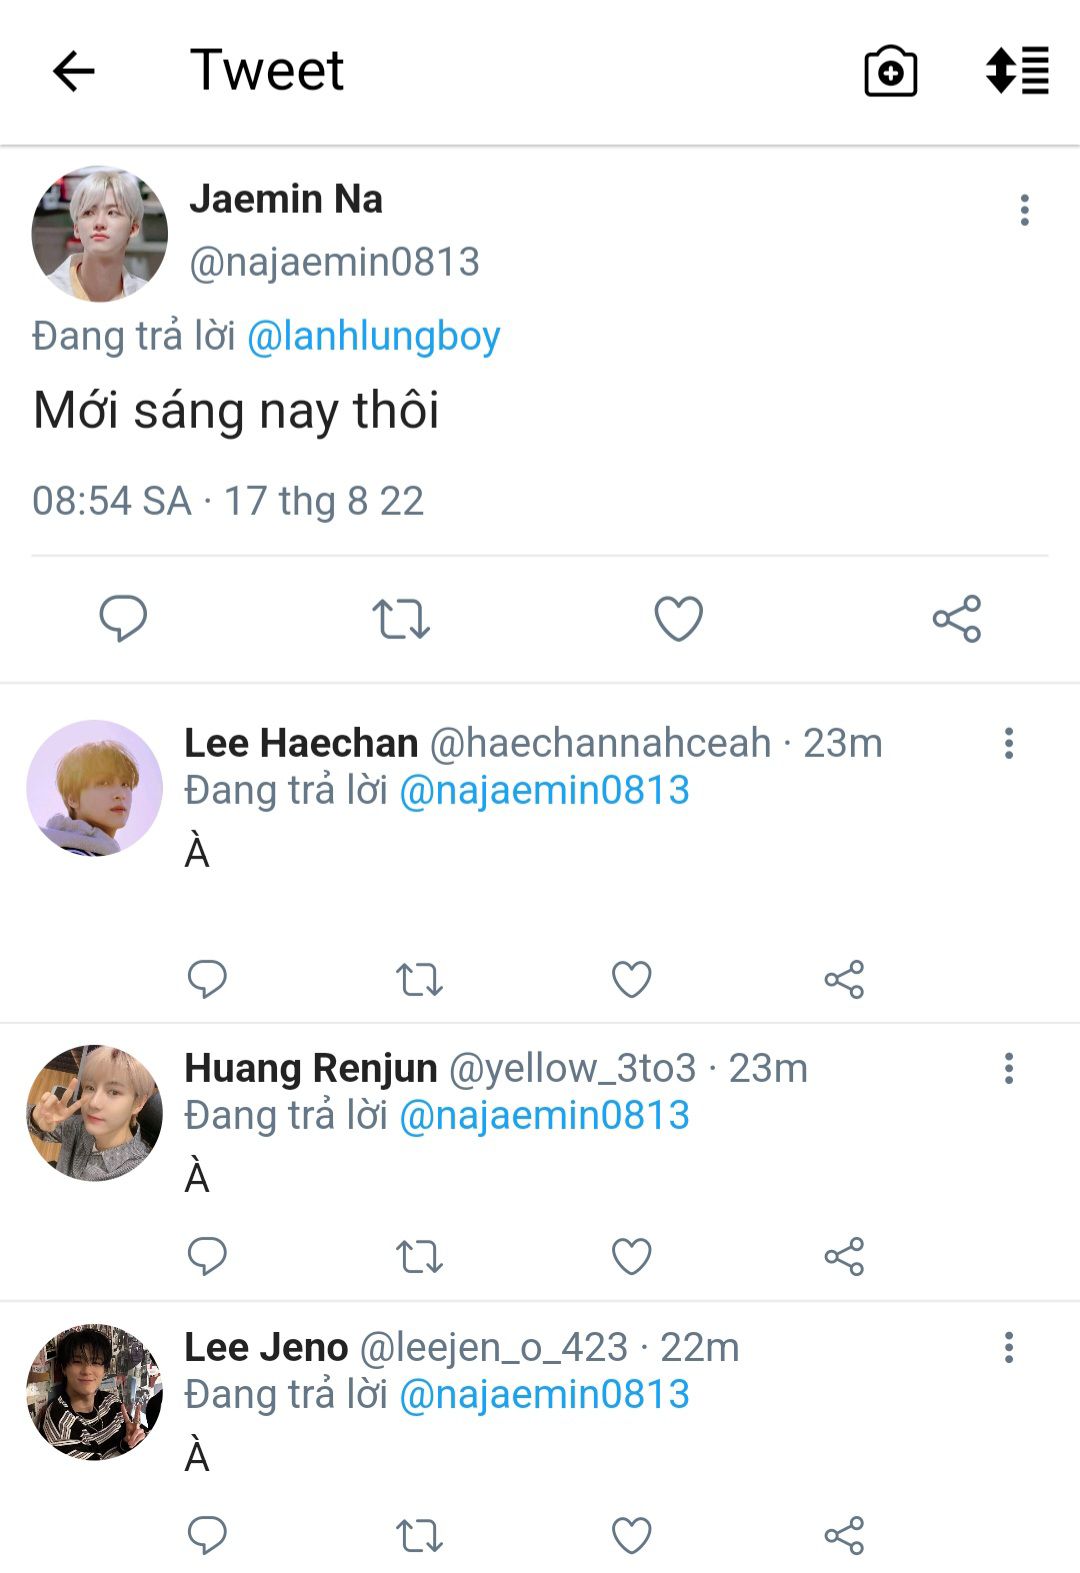
Task: Like Lee Haechan's reply
Action: [632, 979]
